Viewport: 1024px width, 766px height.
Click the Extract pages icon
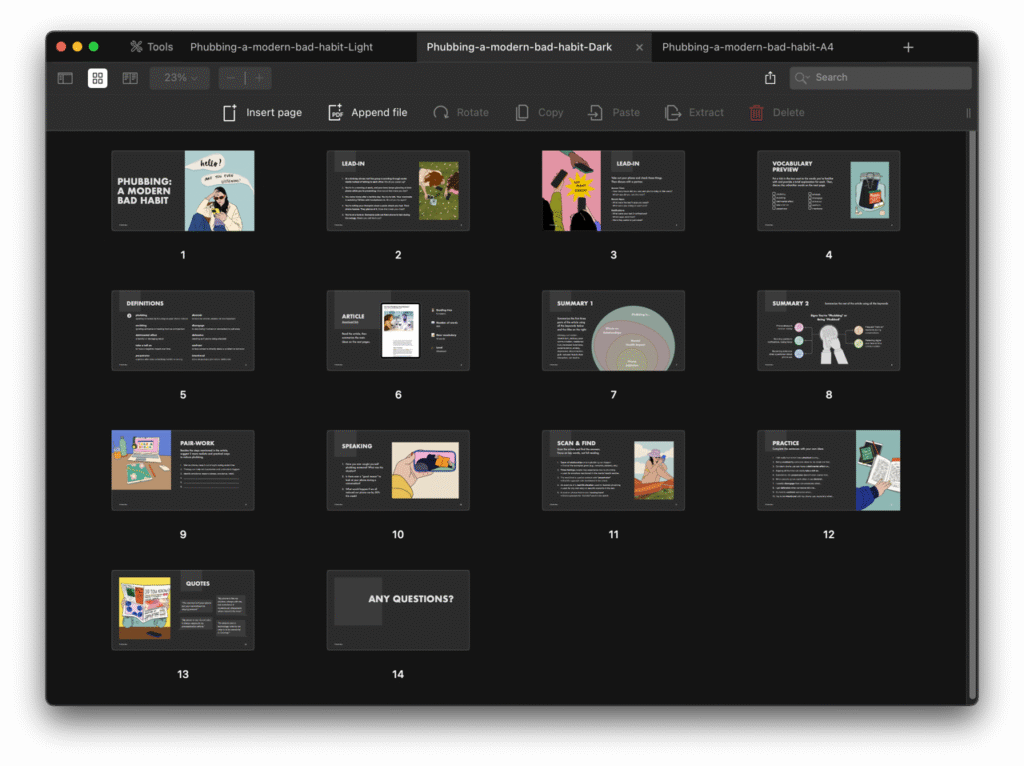(673, 113)
